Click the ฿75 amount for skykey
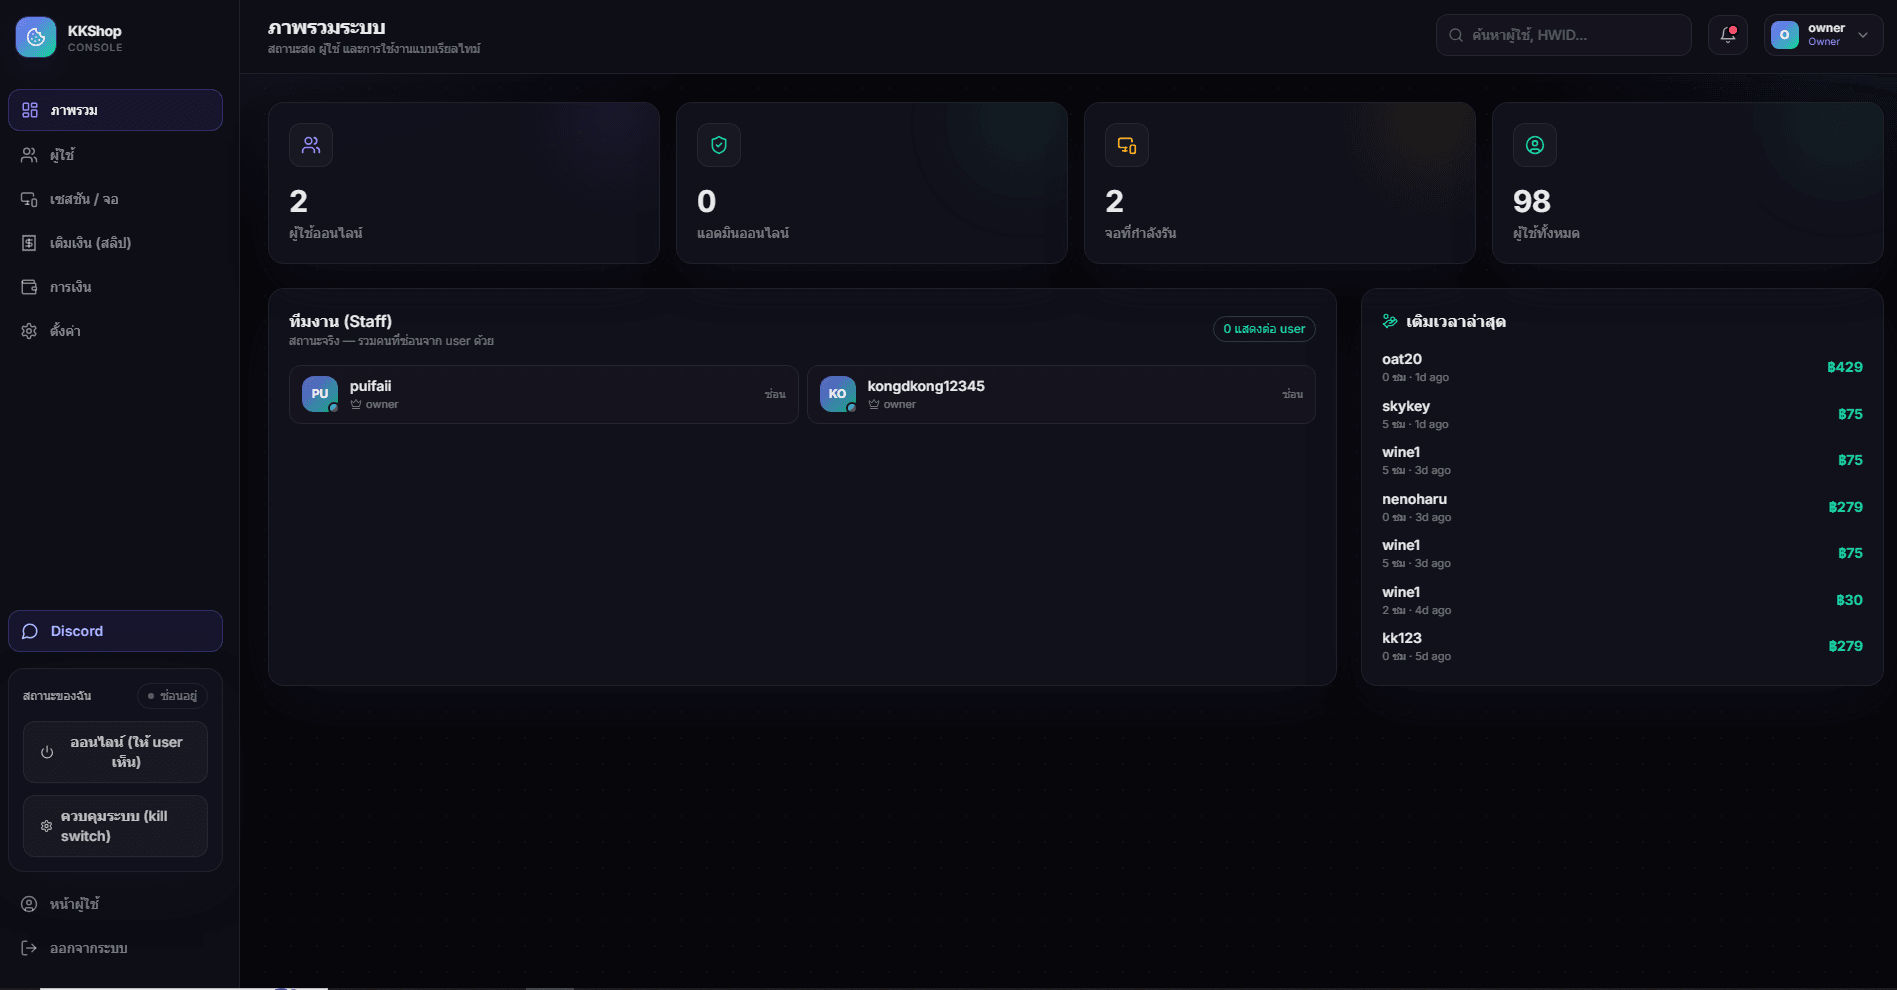 click(1850, 414)
